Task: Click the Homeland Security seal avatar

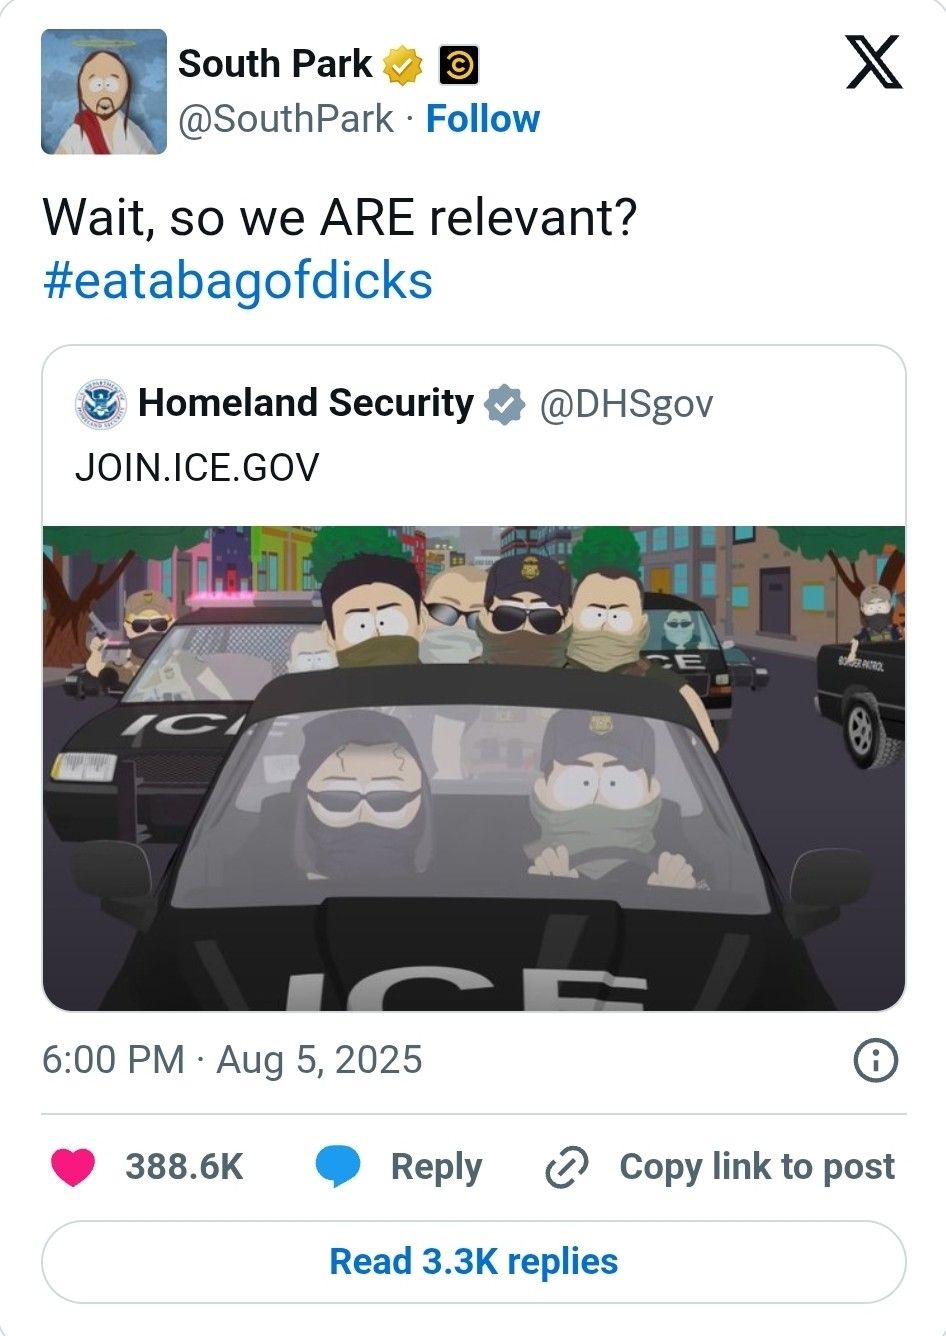Action: pyautogui.click(x=101, y=405)
